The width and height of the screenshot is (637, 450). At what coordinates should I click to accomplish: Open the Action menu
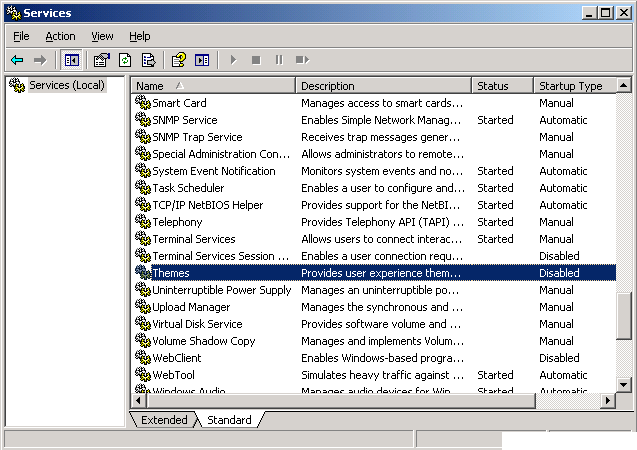(x=60, y=36)
